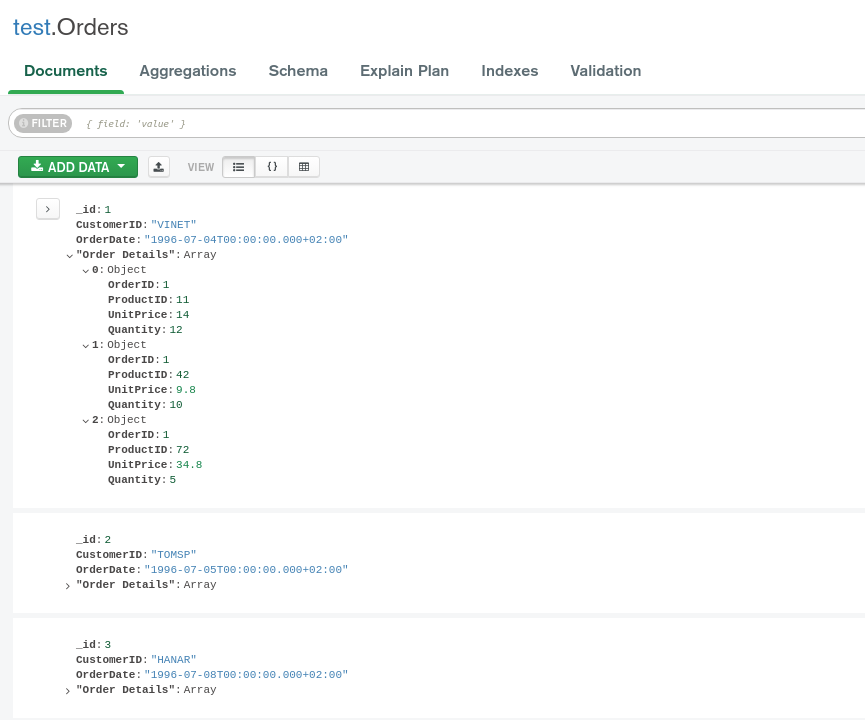
Task: Expand Order Details array for HANAR order
Action: (x=68, y=690)
